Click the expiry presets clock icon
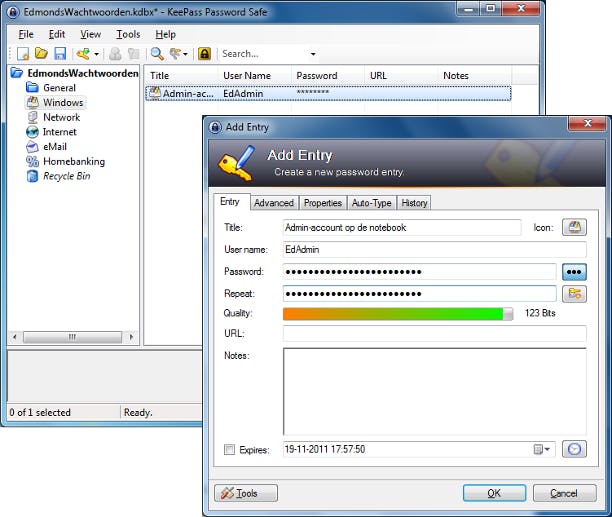 tap(574, 449)
